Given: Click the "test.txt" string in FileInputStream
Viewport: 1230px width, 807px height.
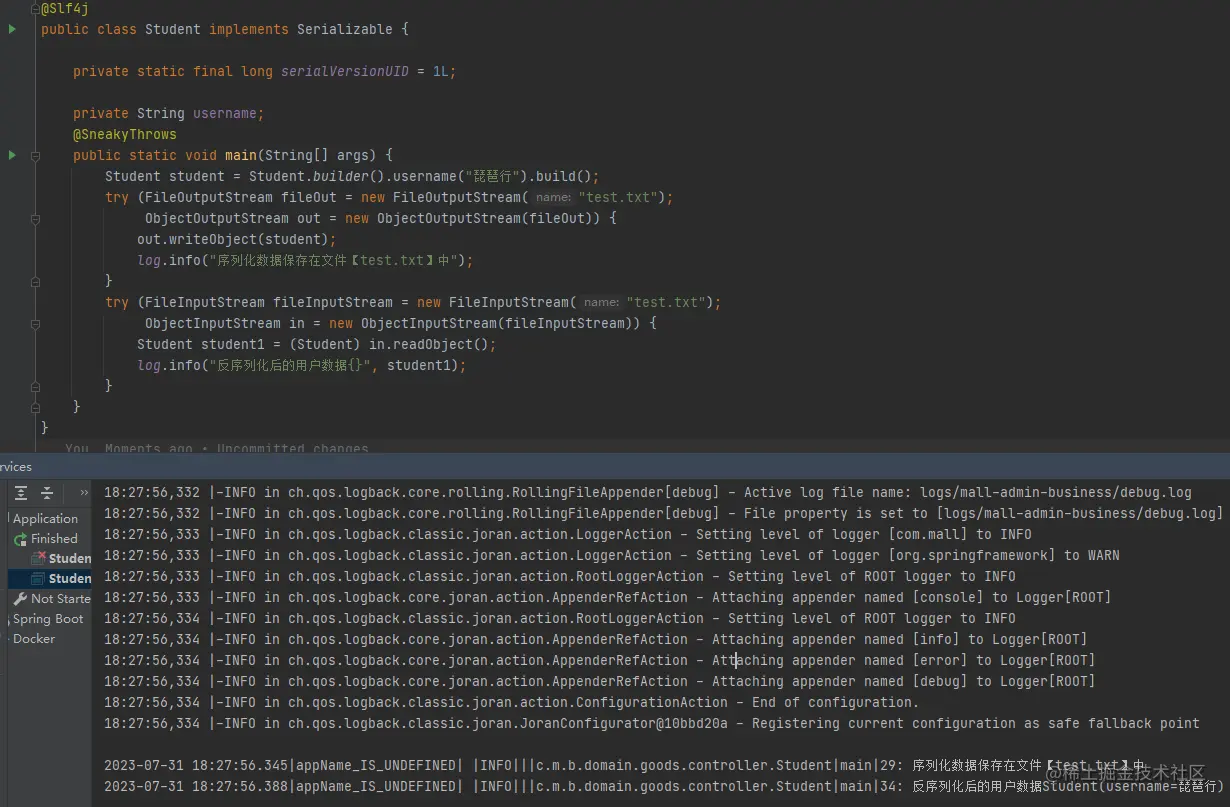Looking at the screenshot, I should pyautogui.click(x=665, y=302).
